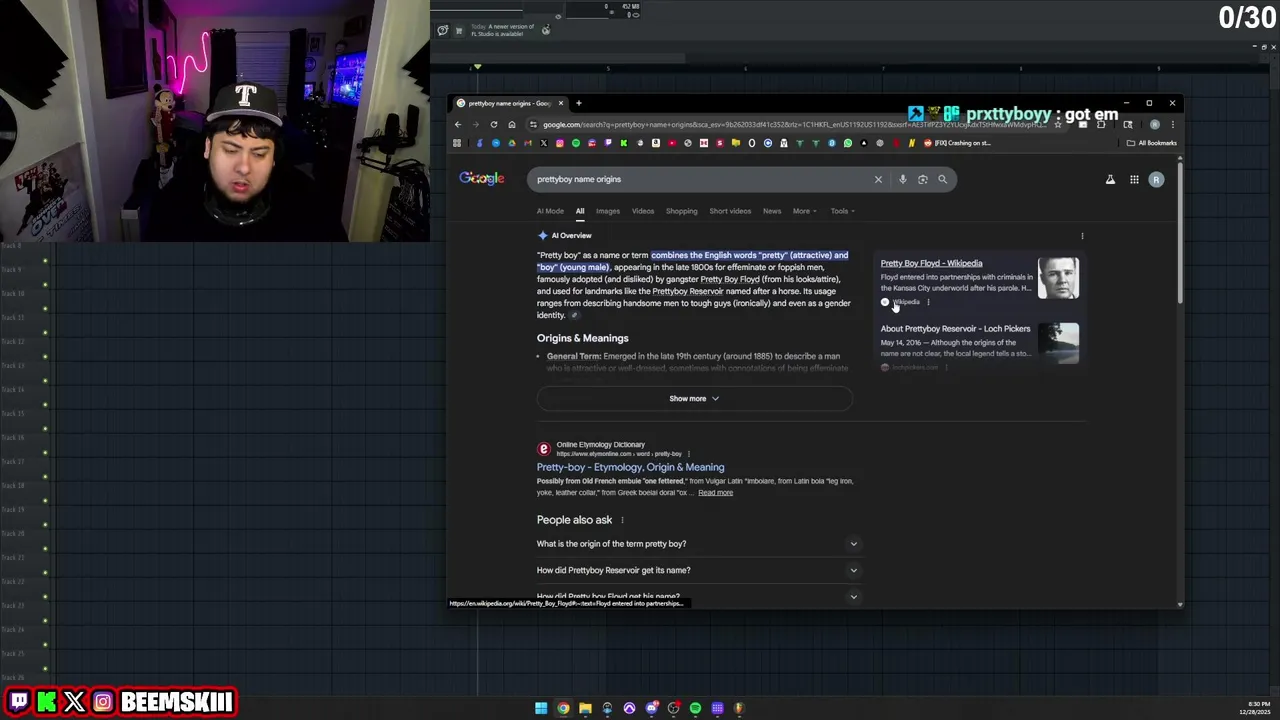
Task: Open Spotify from the taskbar
Action: [x=695, y=708]
